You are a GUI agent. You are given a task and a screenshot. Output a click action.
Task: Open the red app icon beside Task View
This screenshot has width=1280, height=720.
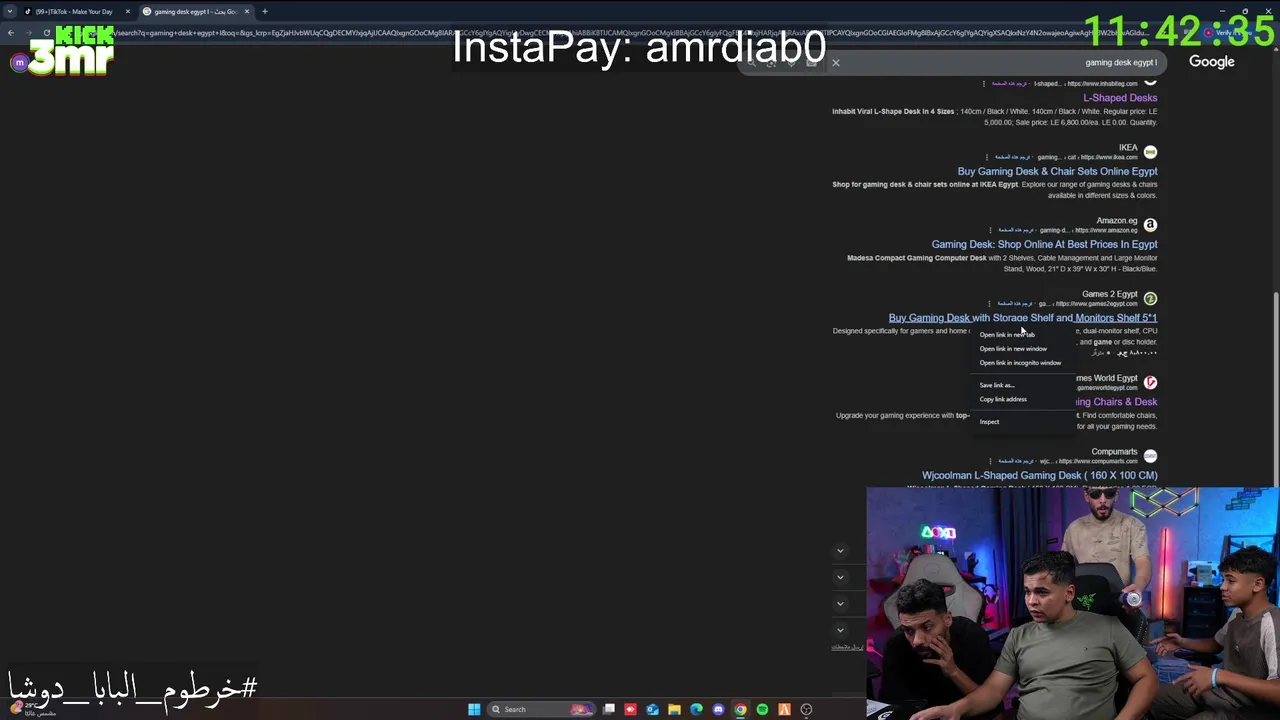pyautogui.click(x=630, y=709)
